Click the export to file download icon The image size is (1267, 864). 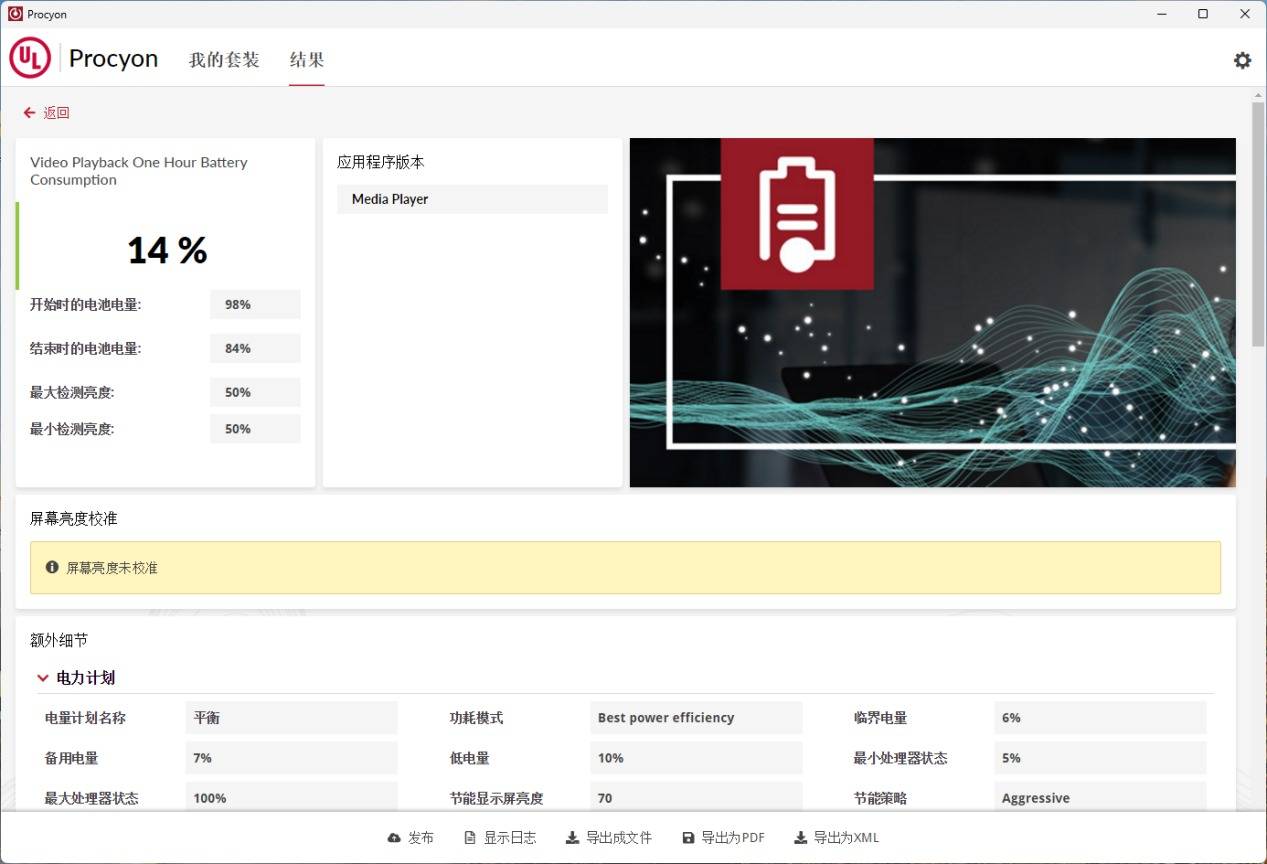click(572, 838)
